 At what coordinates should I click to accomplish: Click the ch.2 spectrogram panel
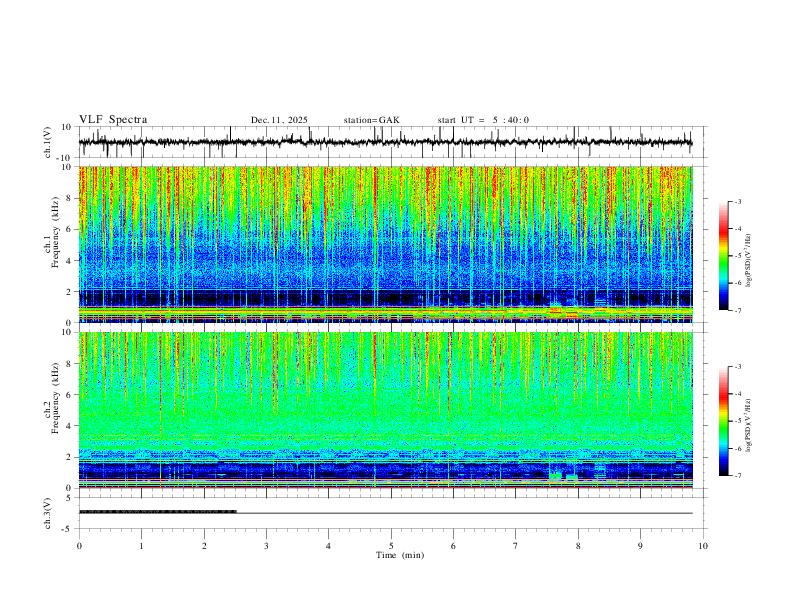385,410
